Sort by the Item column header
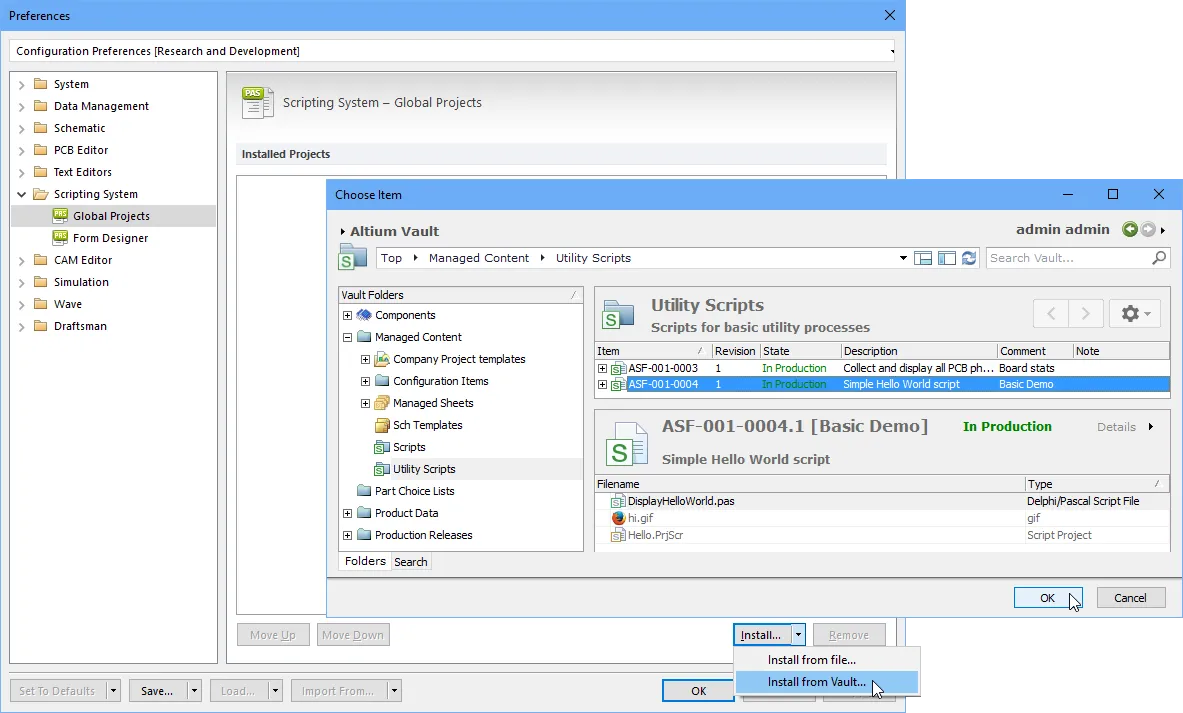This screenshot has height=713, width=1183. click(653, 351)
